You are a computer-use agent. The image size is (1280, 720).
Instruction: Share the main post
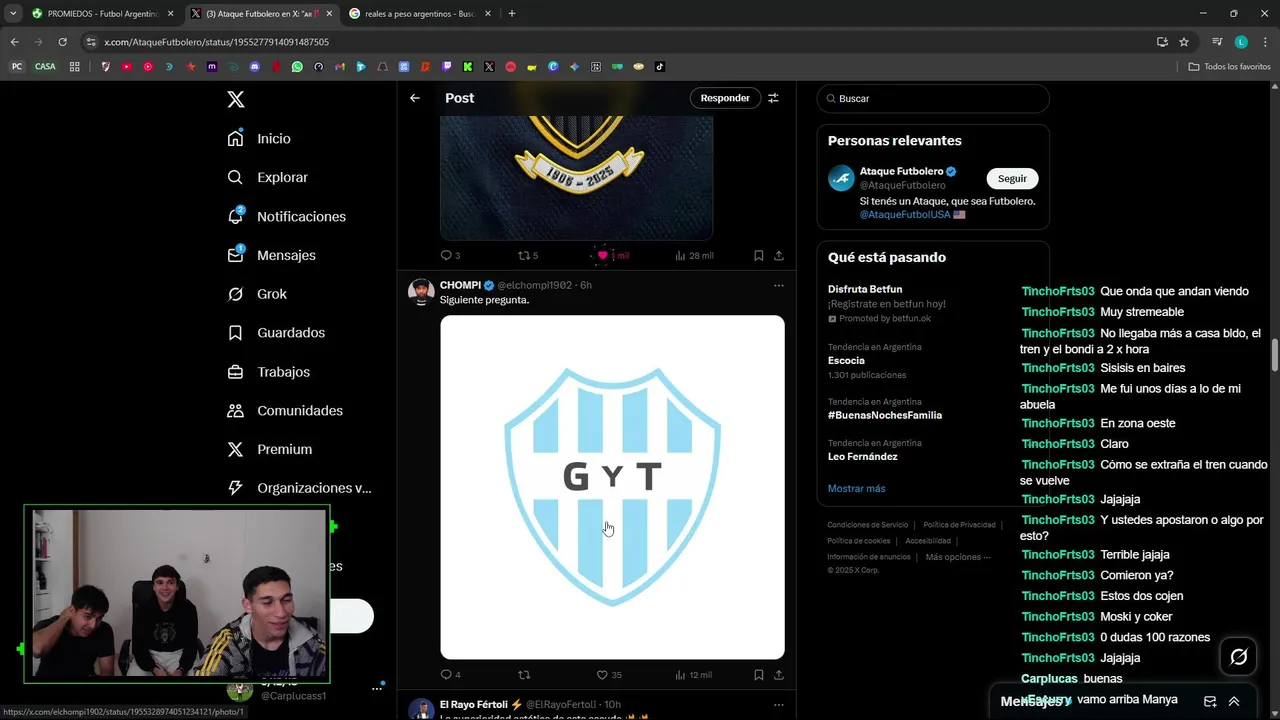click(x=779, y=256)
